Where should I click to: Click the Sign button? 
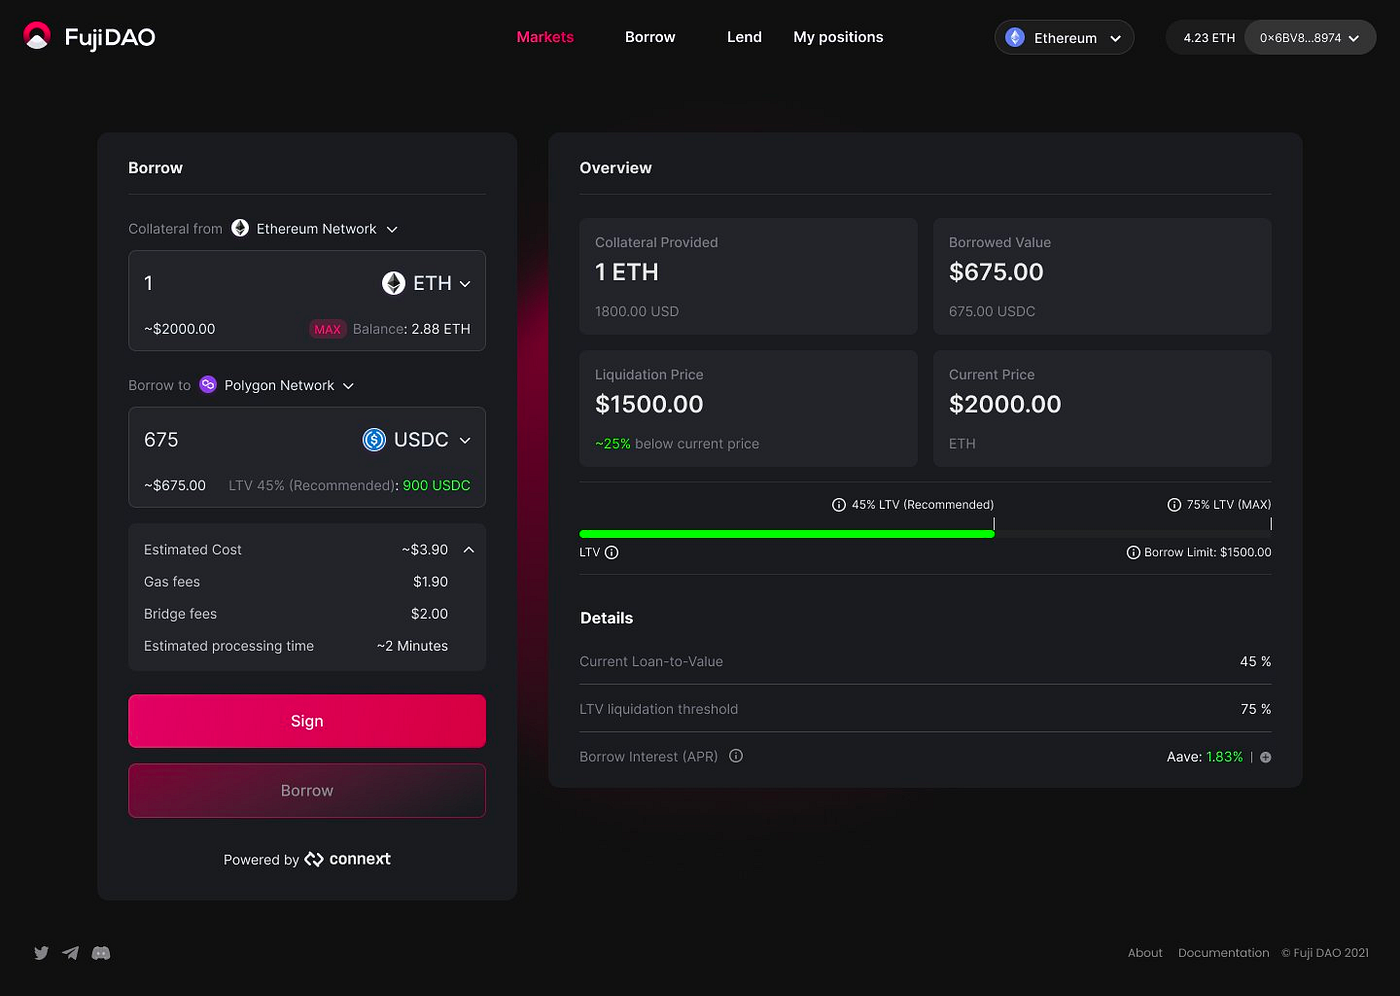point(307,721)
